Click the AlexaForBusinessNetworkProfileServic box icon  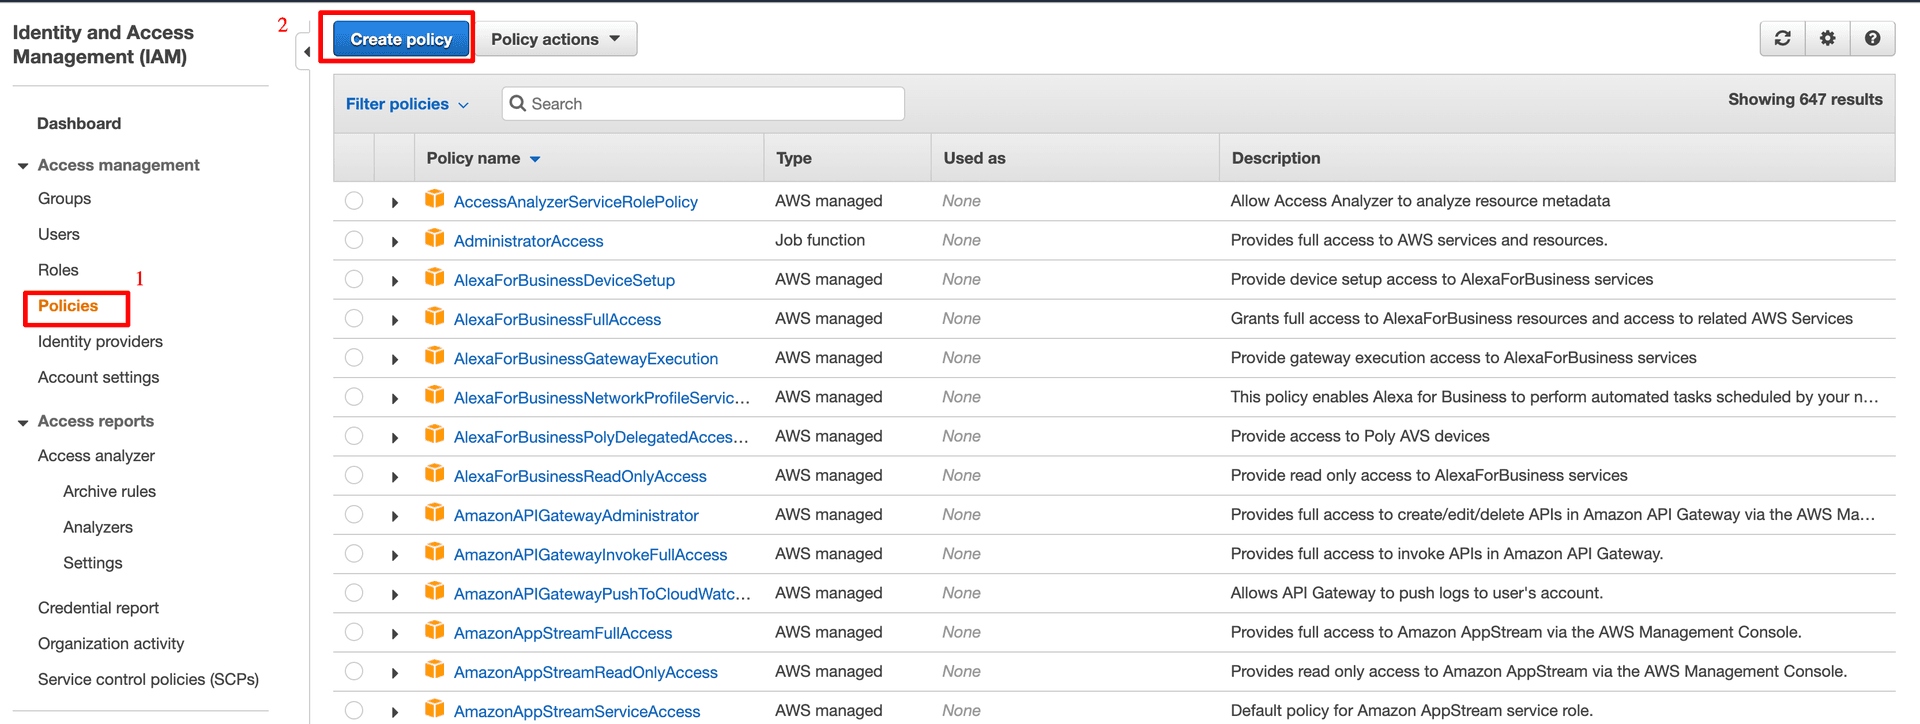tap(434, 395)
